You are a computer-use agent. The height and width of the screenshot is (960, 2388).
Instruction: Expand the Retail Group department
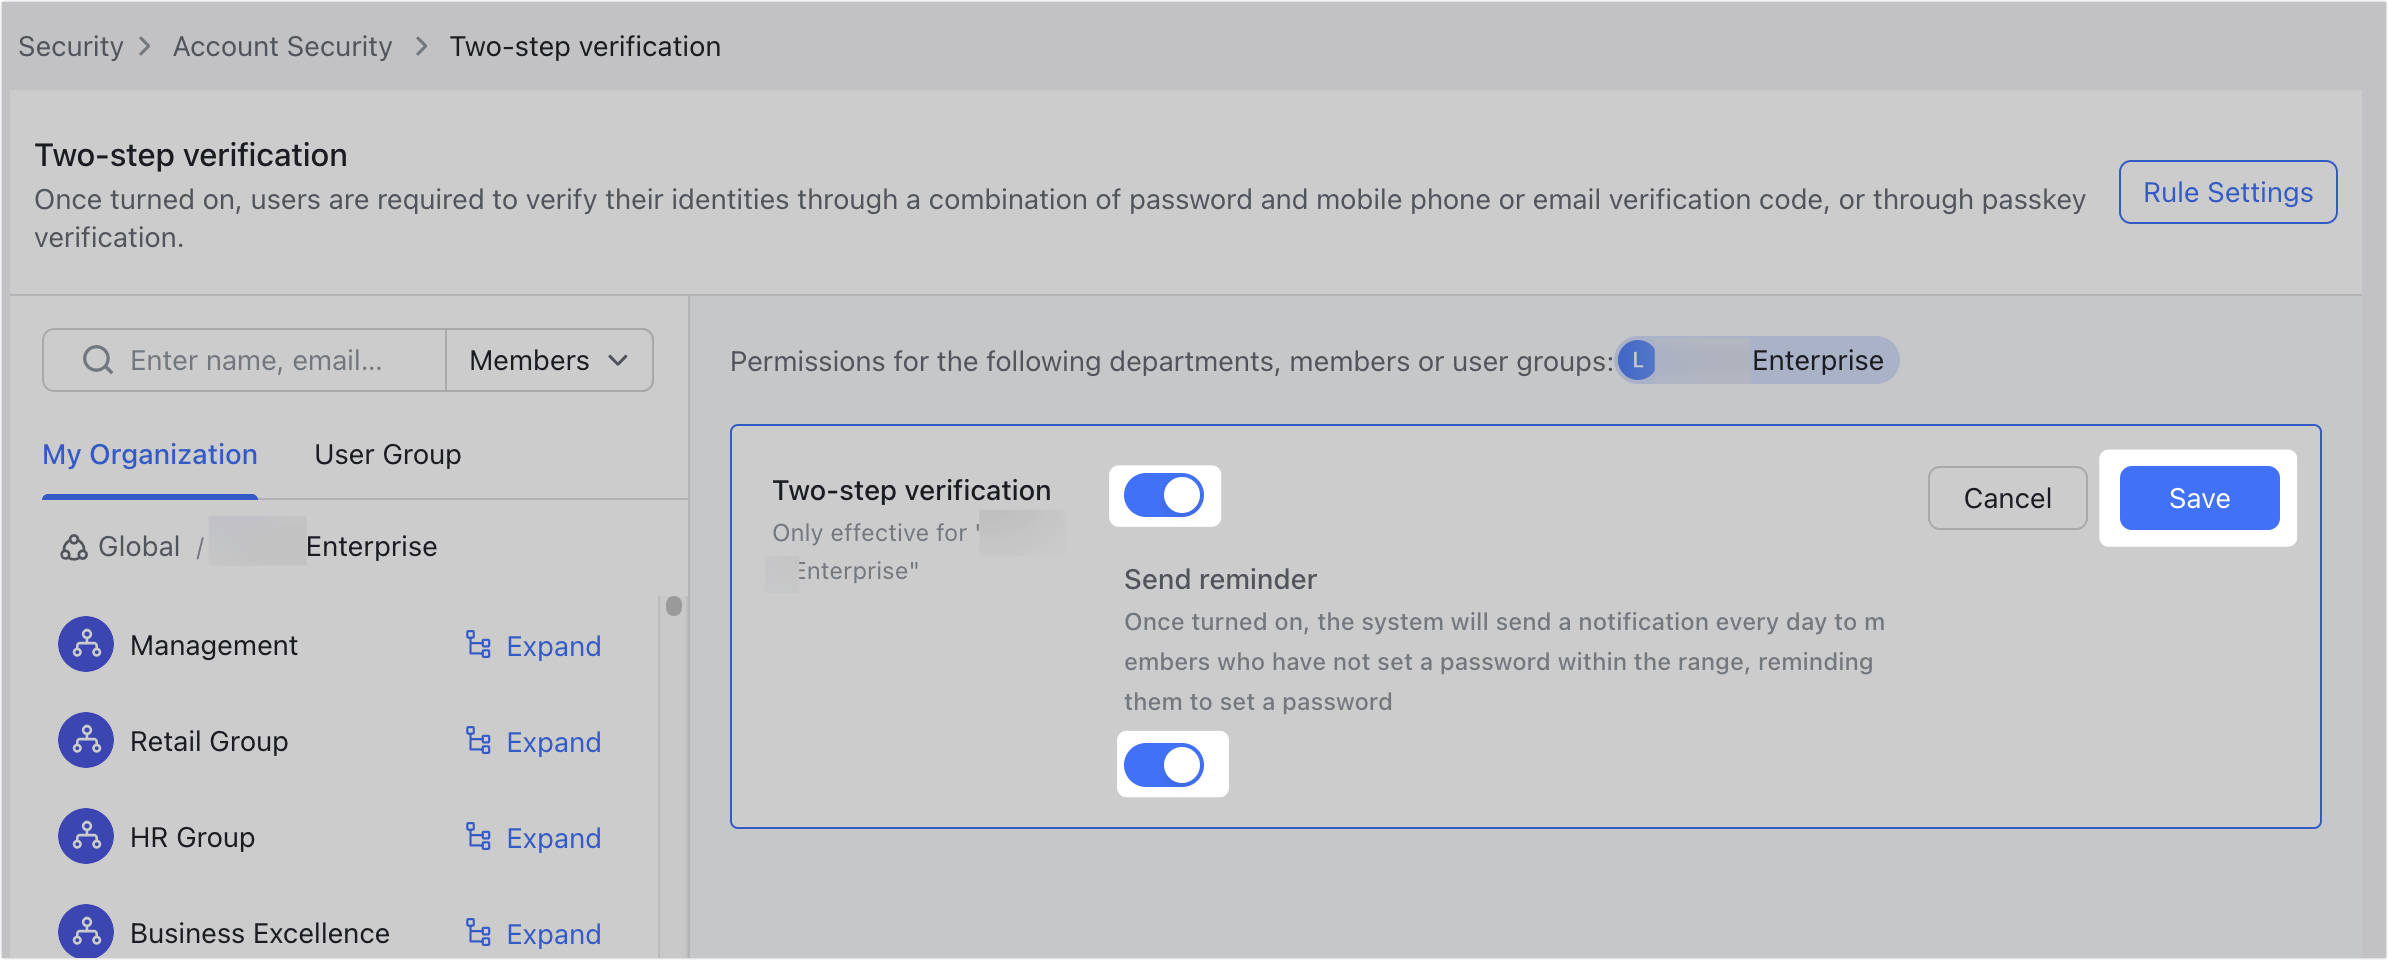click(x=553, y=741)
